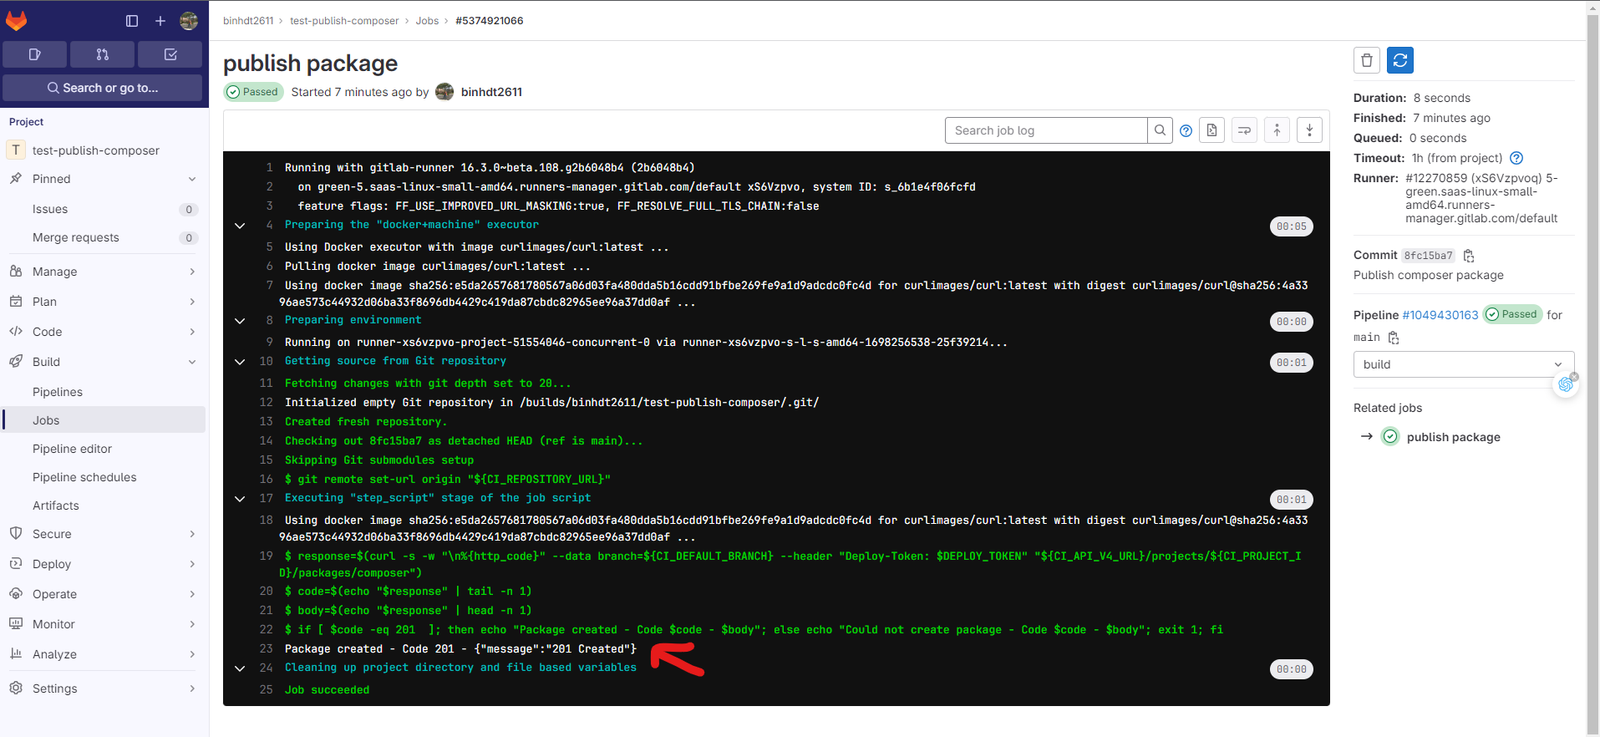Toggle line wrap in the job log
The image size is (1600, 737).
pos(1244,130)
